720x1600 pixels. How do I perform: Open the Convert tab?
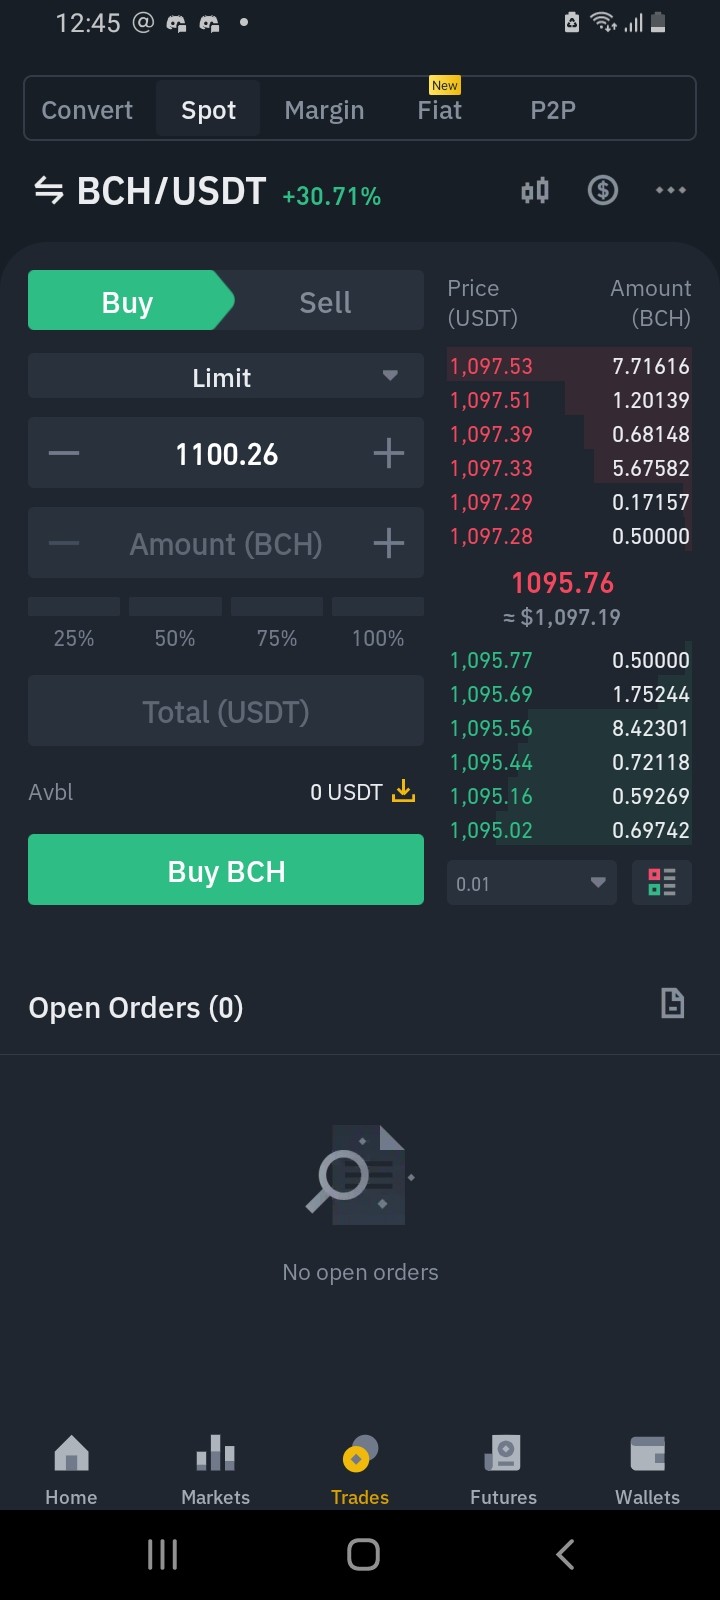coord(87,110)
